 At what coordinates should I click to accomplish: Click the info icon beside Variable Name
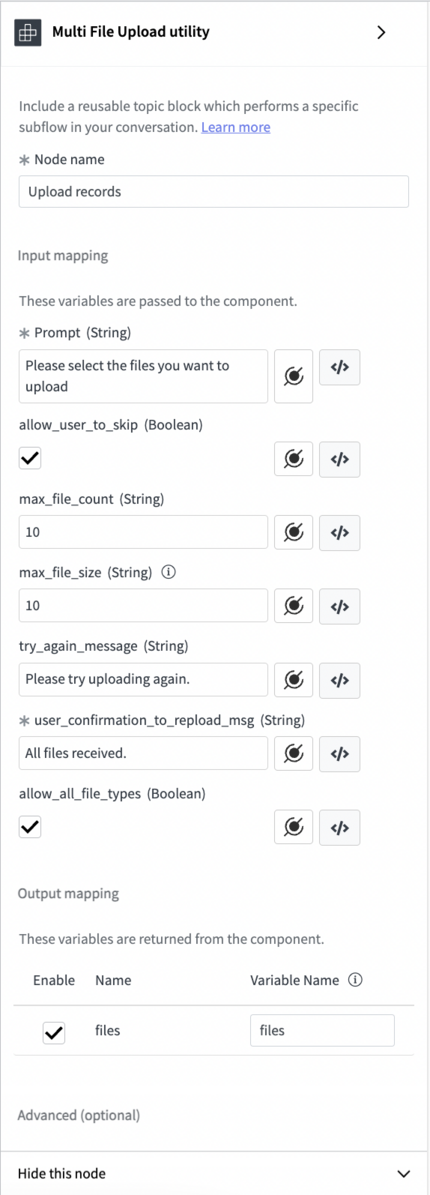[x=354, y=981]
